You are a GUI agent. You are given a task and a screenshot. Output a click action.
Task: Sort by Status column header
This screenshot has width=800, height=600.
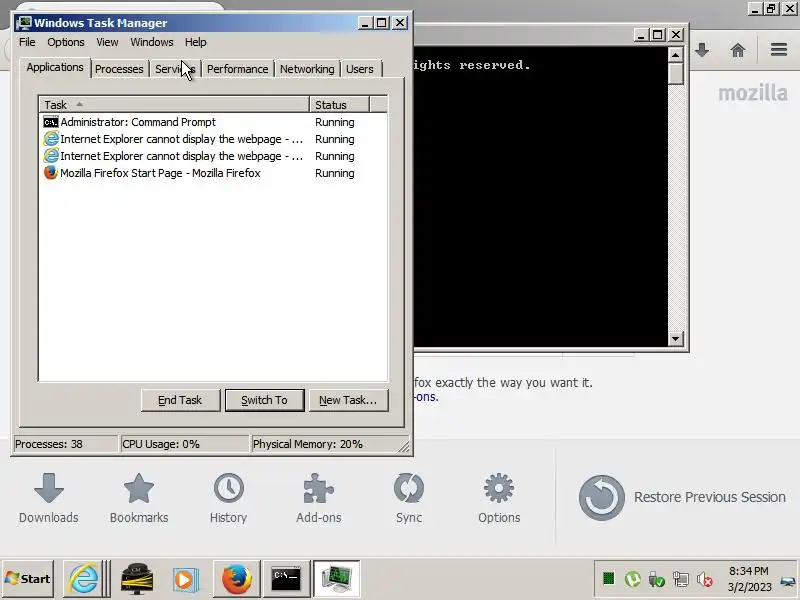[x=339, y=105]
